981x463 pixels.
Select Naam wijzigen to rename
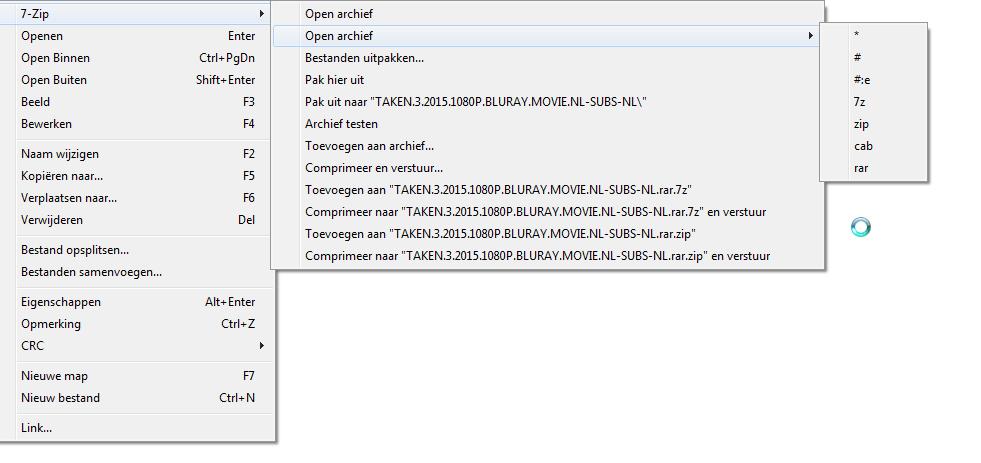point(136,154)
